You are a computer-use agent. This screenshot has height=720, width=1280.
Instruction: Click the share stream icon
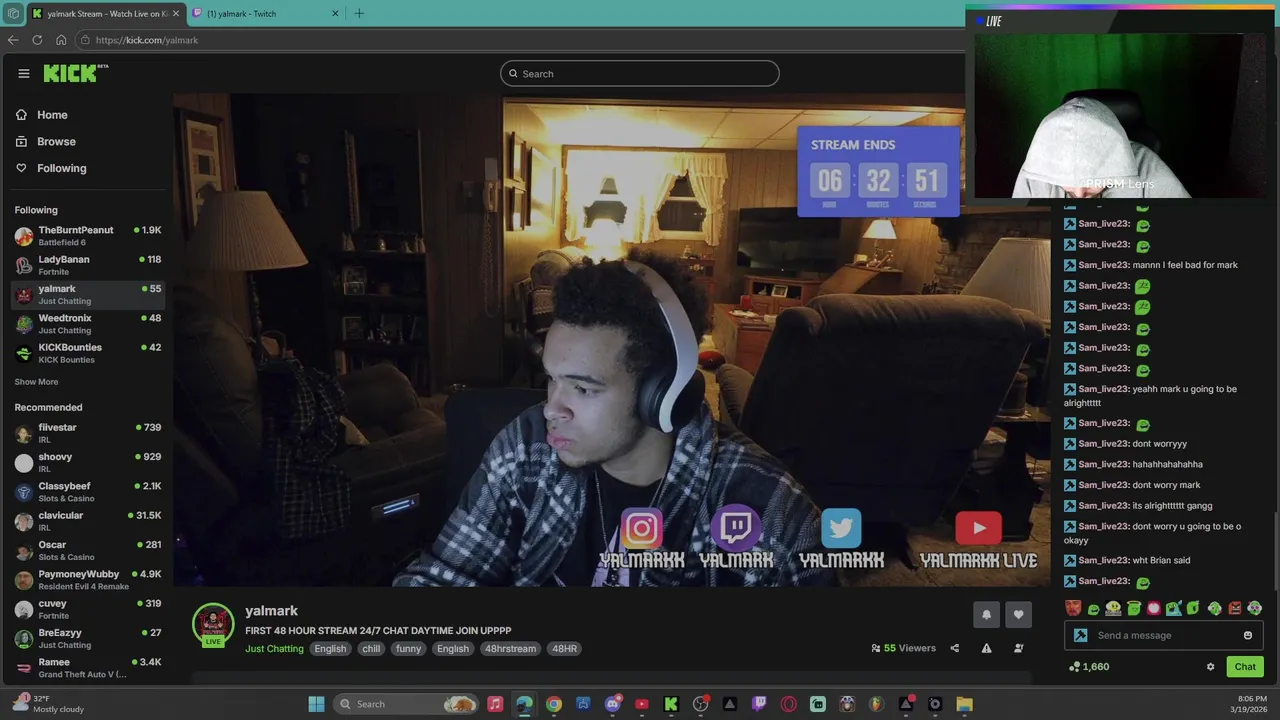click(954, 648)
